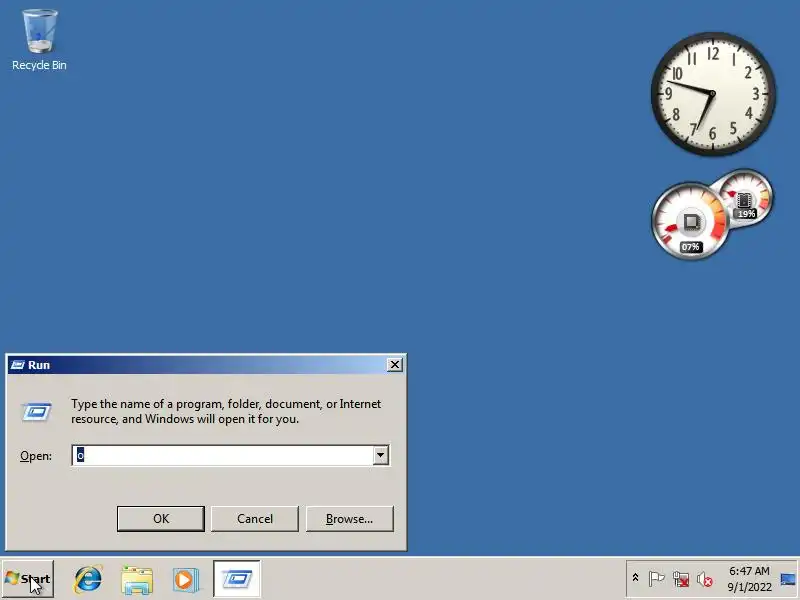
Task: Open Action Center flag tray icon
Action: pos(656,579)
